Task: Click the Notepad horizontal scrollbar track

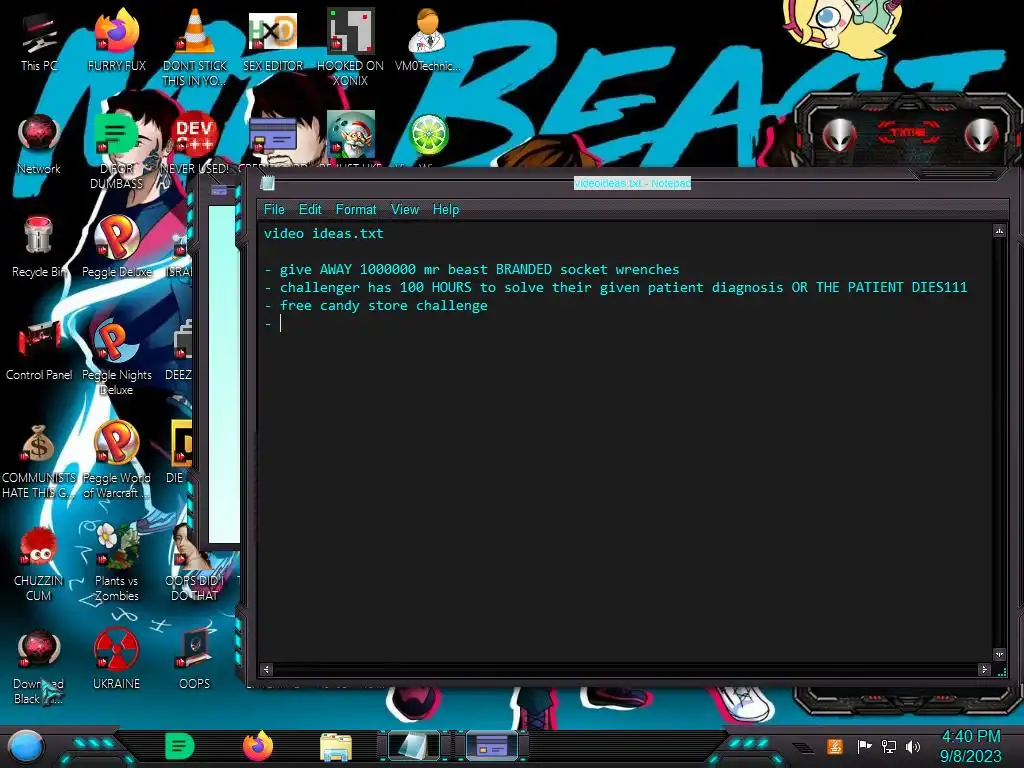Action: coord(625,669)
